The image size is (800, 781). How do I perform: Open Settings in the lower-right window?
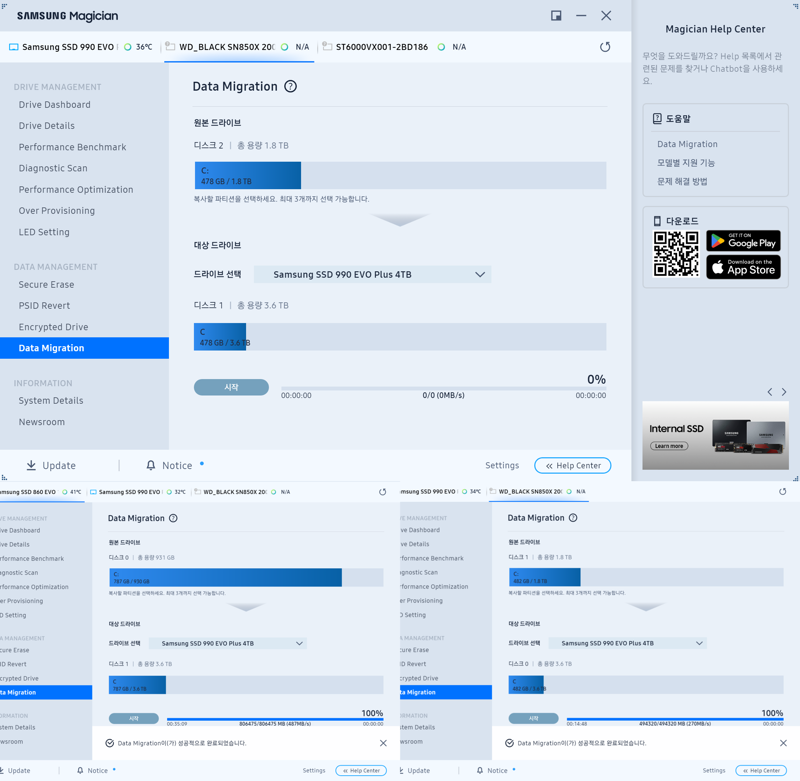click(x=714, y=770)
